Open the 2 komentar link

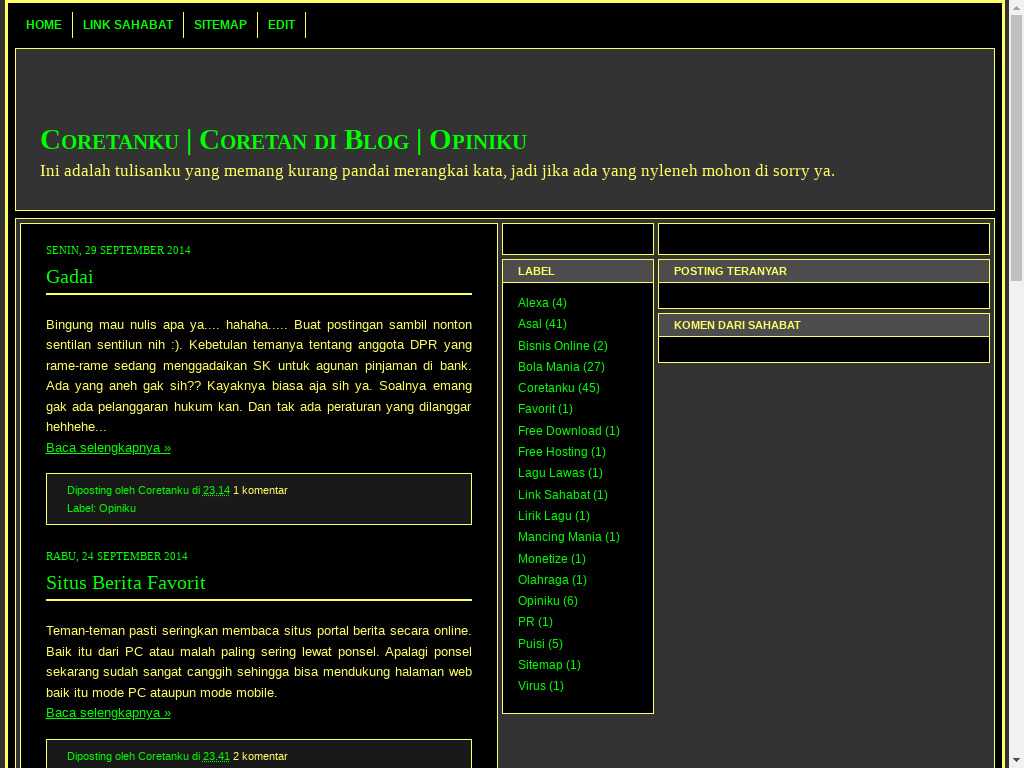(260, 756)
